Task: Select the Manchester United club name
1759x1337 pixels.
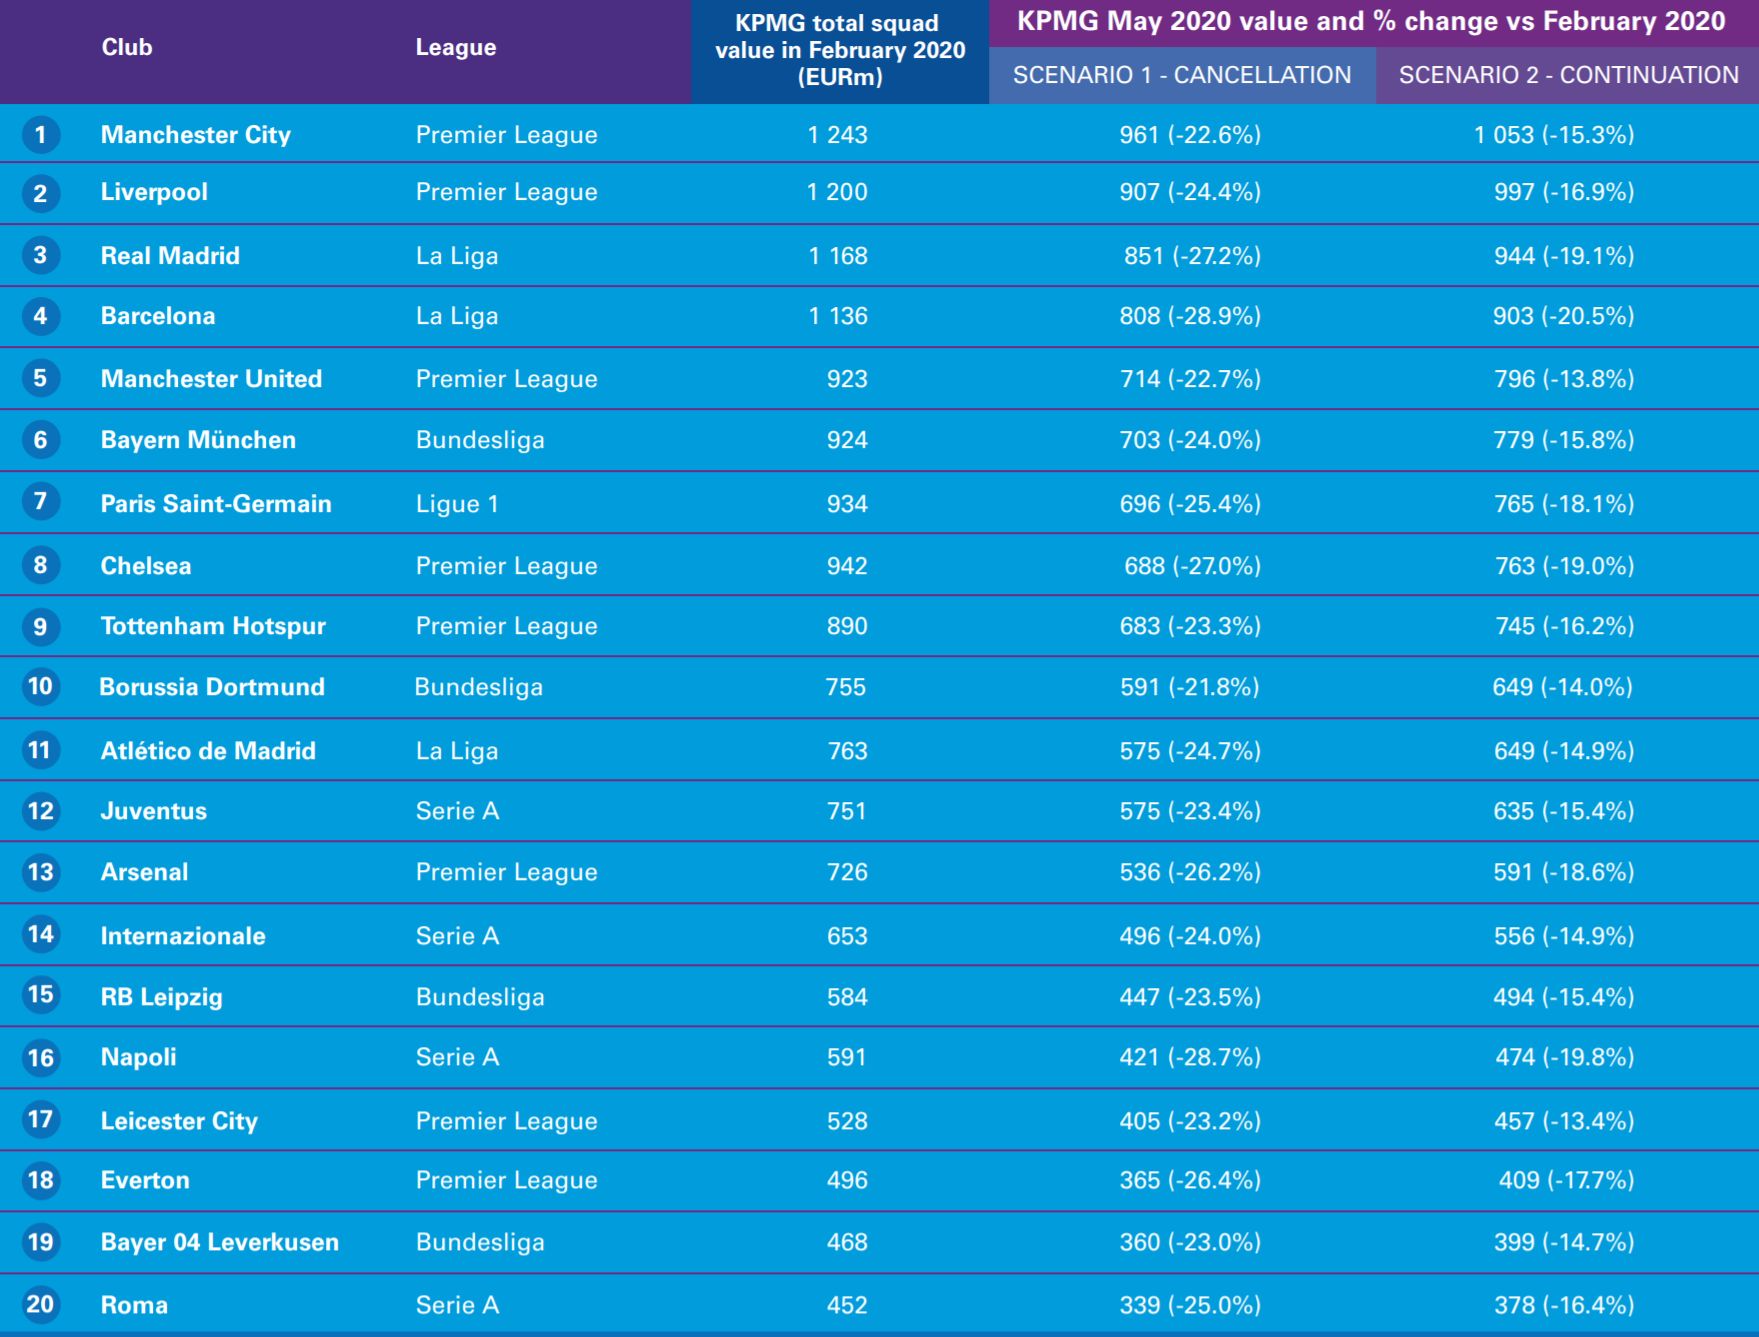Action: (x=211, y=378)
